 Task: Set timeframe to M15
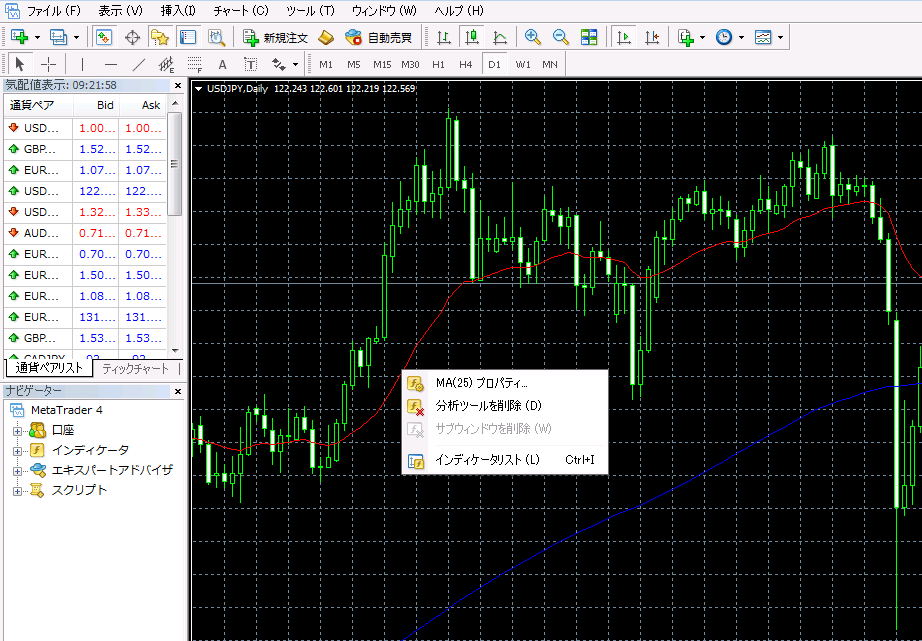[x=382, y=65]
